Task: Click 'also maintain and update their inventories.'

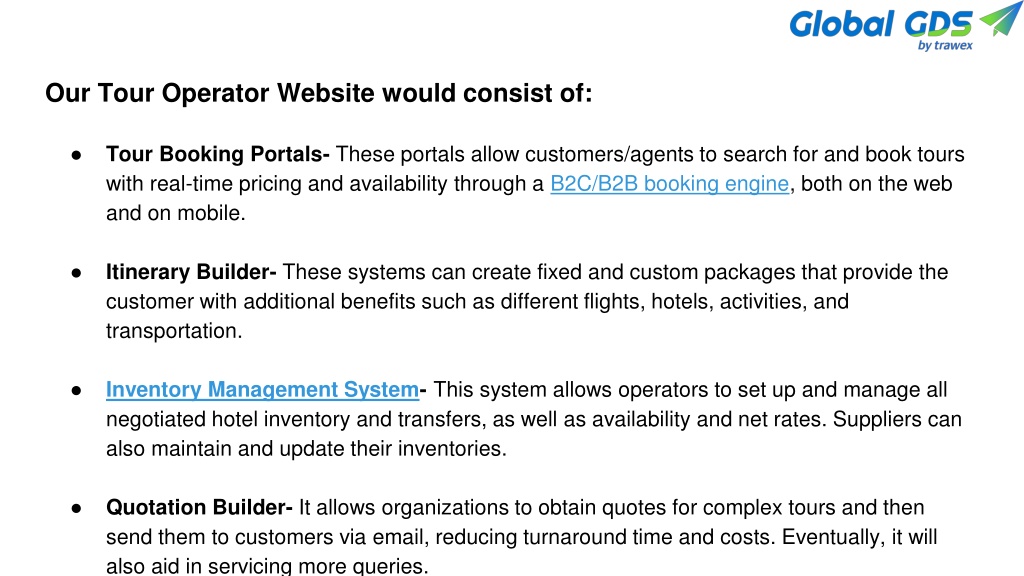Action: (306, 449)
